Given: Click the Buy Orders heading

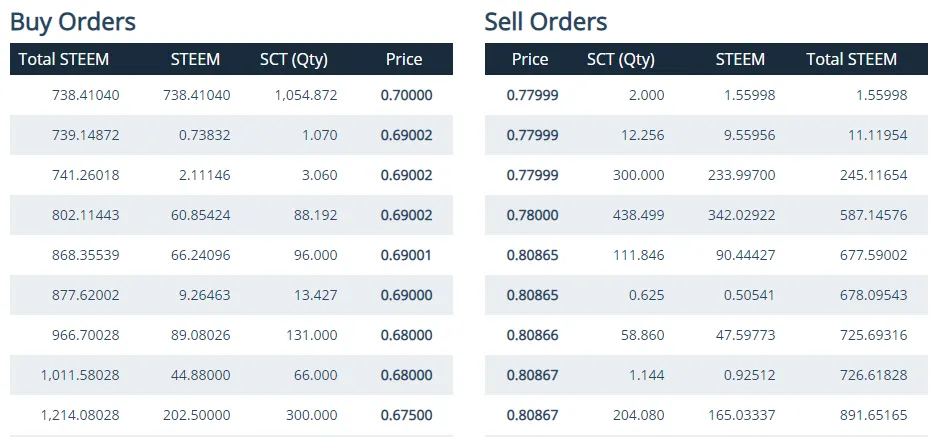Looking at the screenshot, I should coord(73,21).
